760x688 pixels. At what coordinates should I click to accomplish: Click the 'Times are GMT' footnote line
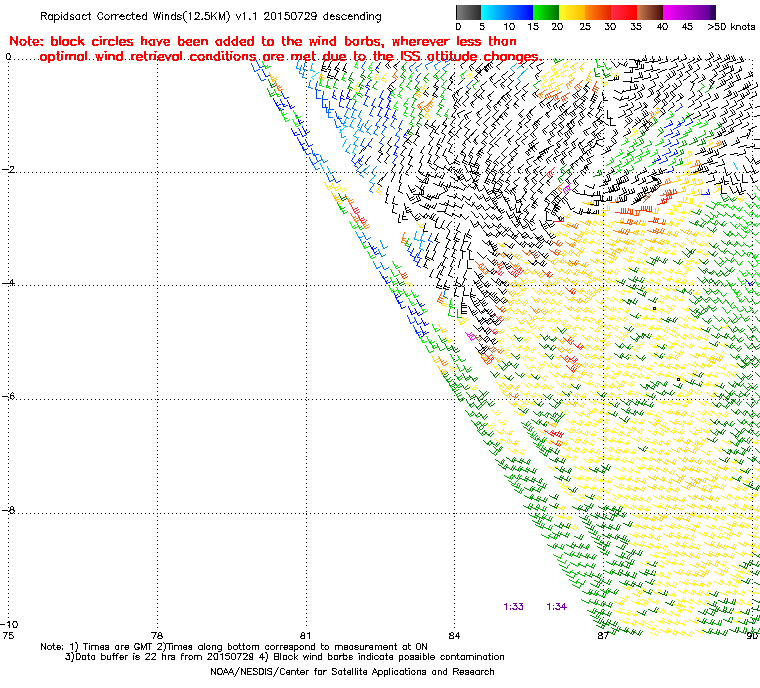point(234,647)
